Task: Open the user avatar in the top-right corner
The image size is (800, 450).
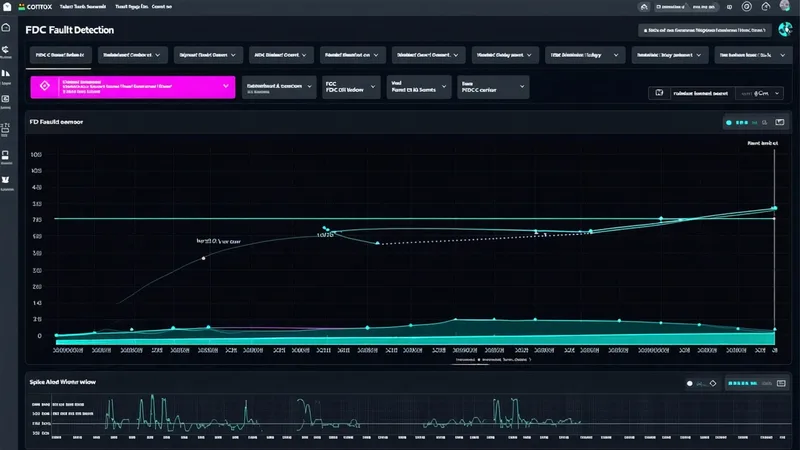Action: pyautogui.click(x=785, y=6)
